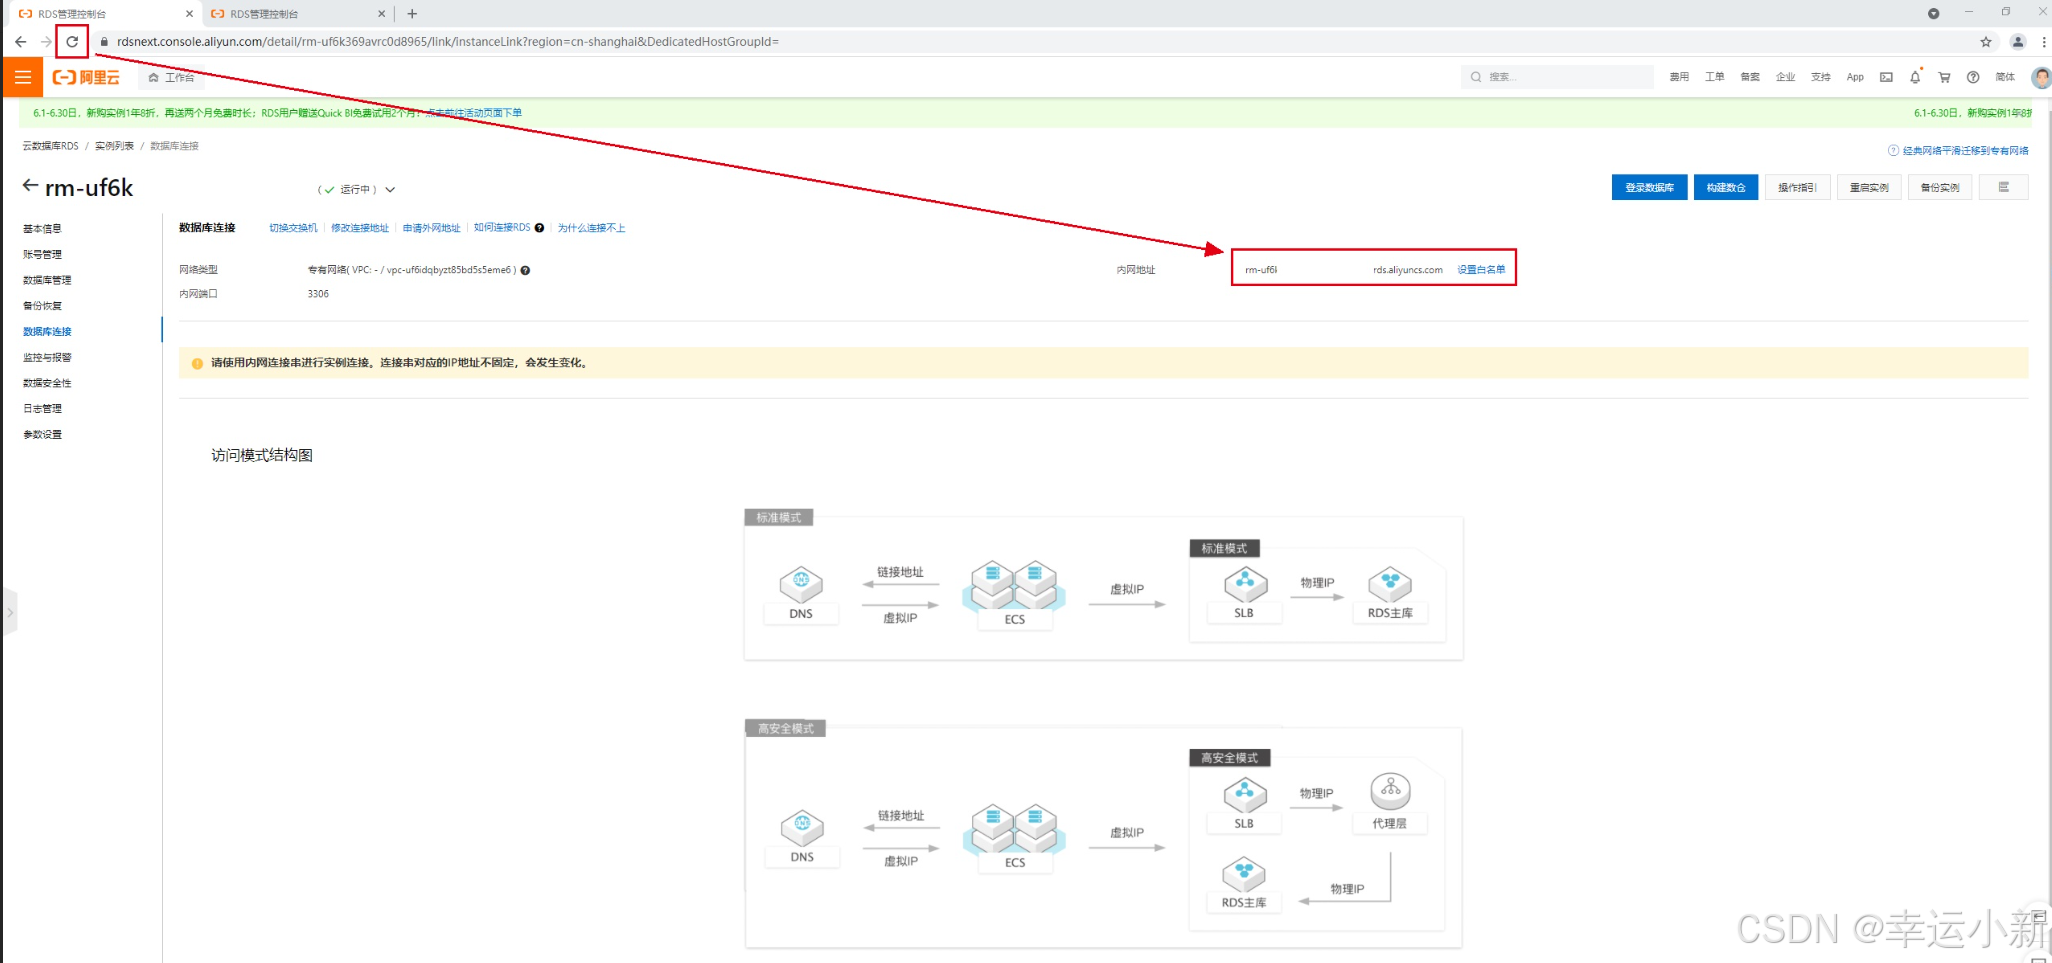Click the browser reload button
Image resolution: width=2052 pixels, height=963 pixels.
(x=72, y=42)
